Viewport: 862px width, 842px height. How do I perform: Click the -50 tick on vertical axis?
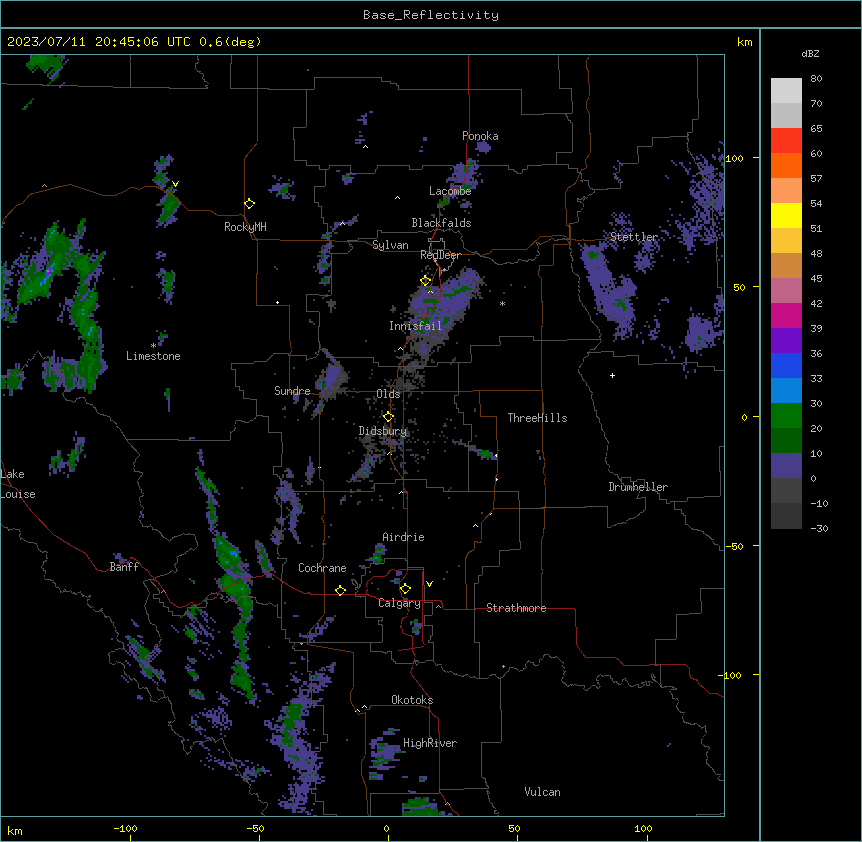pos(734,546)
